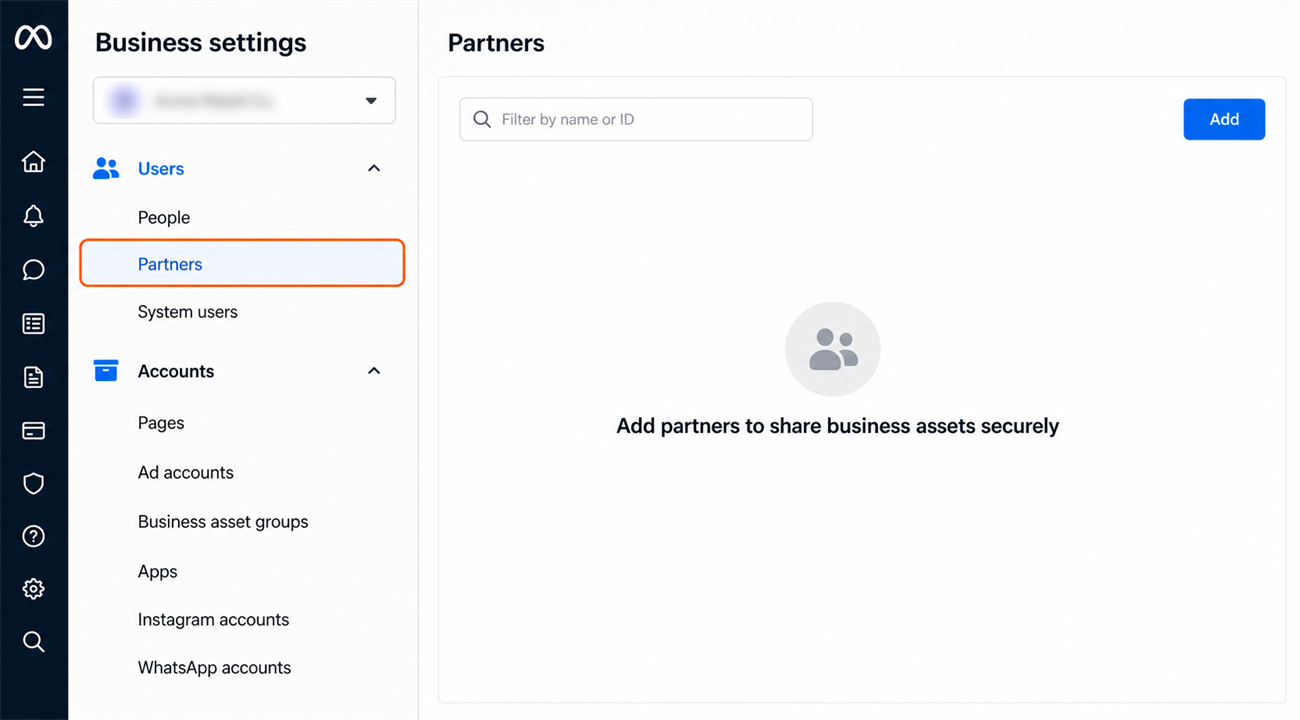The height and width of the screenshot is (720, 1300).
Task: Click the Meta logo icon
Action: pyautogui.click(x=33, y=38)
